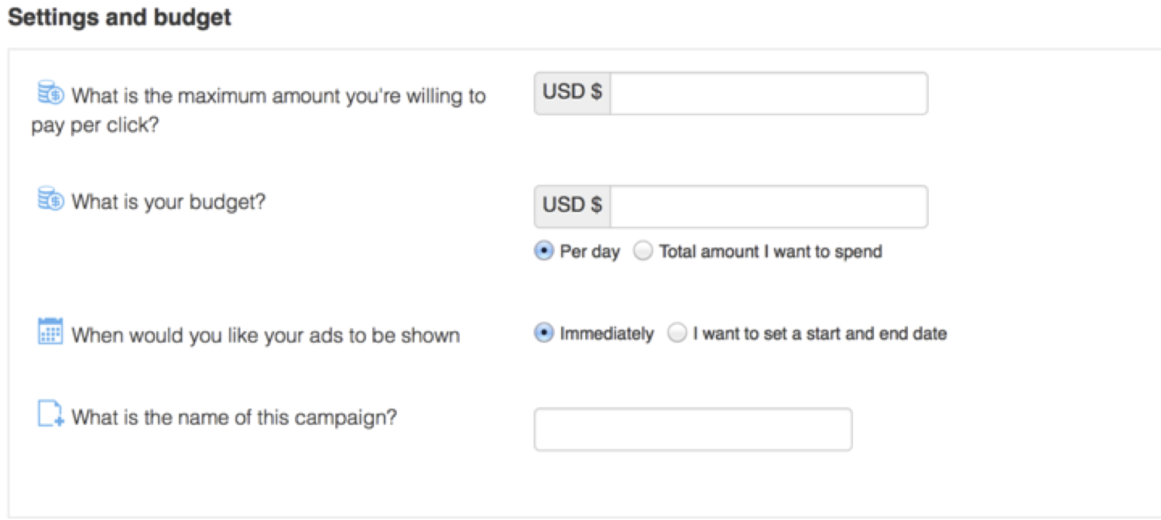Click the 'I want to set a start and end date' text
The width and height of the screenshot is (1161, 520).
tap(820, 334)
